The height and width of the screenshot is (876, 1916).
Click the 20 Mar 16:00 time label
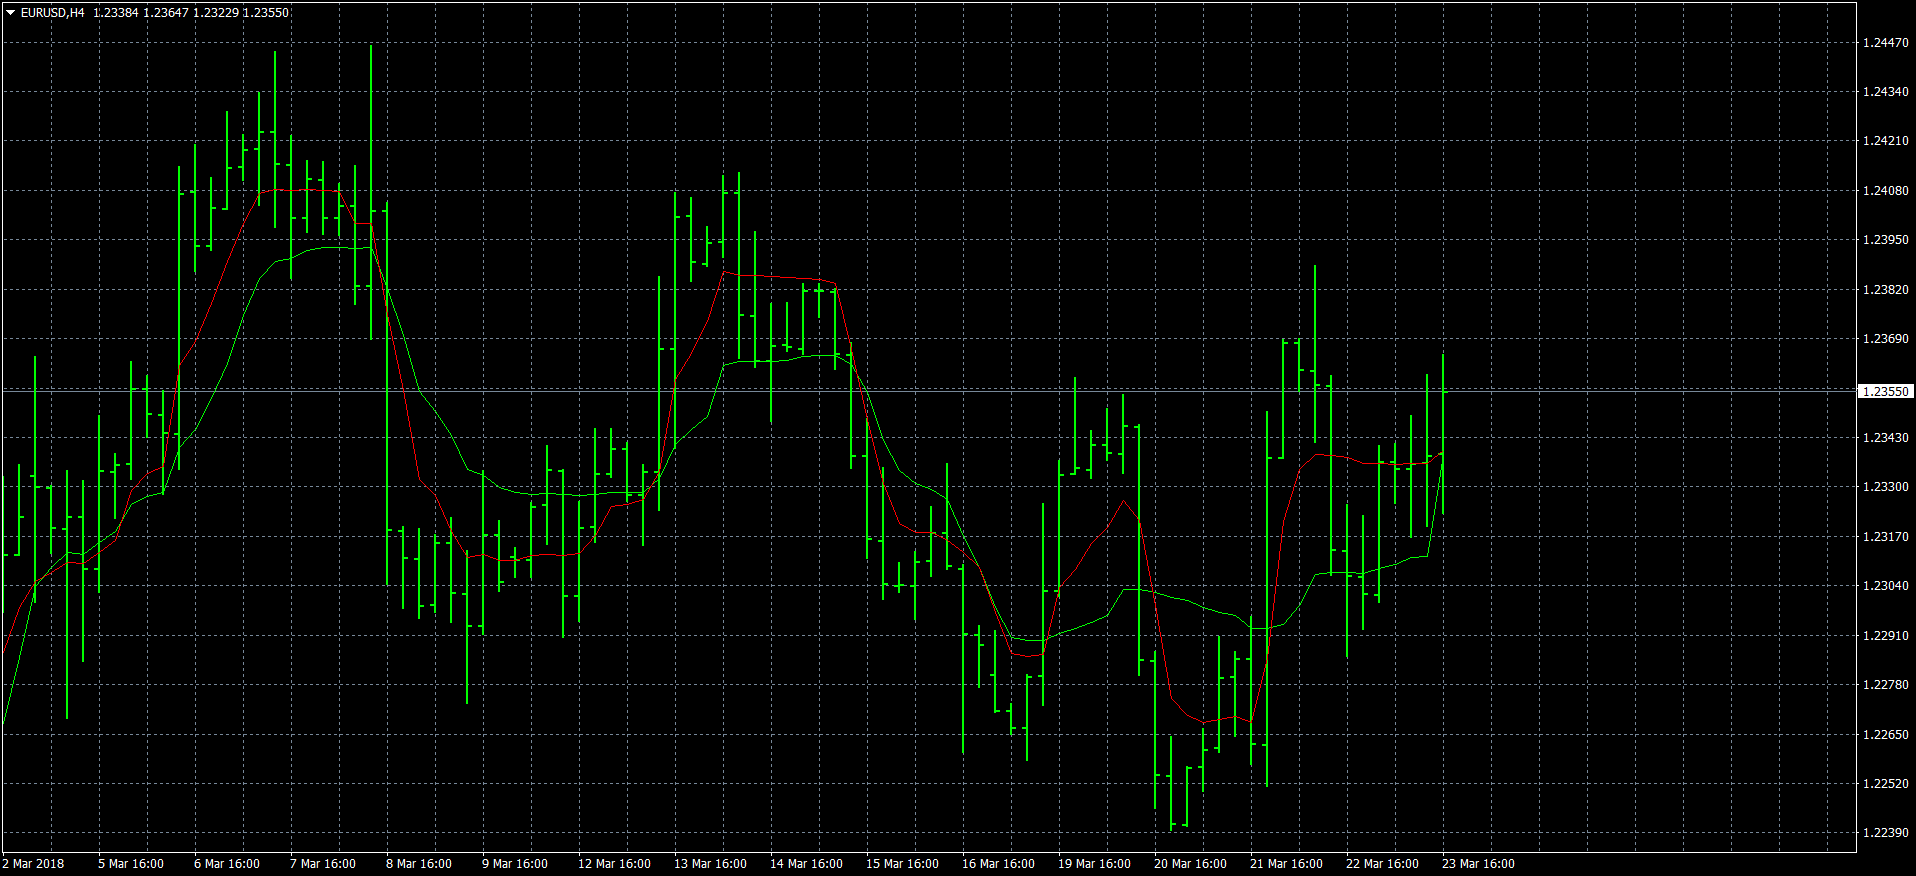click(x=1190, y=864)
